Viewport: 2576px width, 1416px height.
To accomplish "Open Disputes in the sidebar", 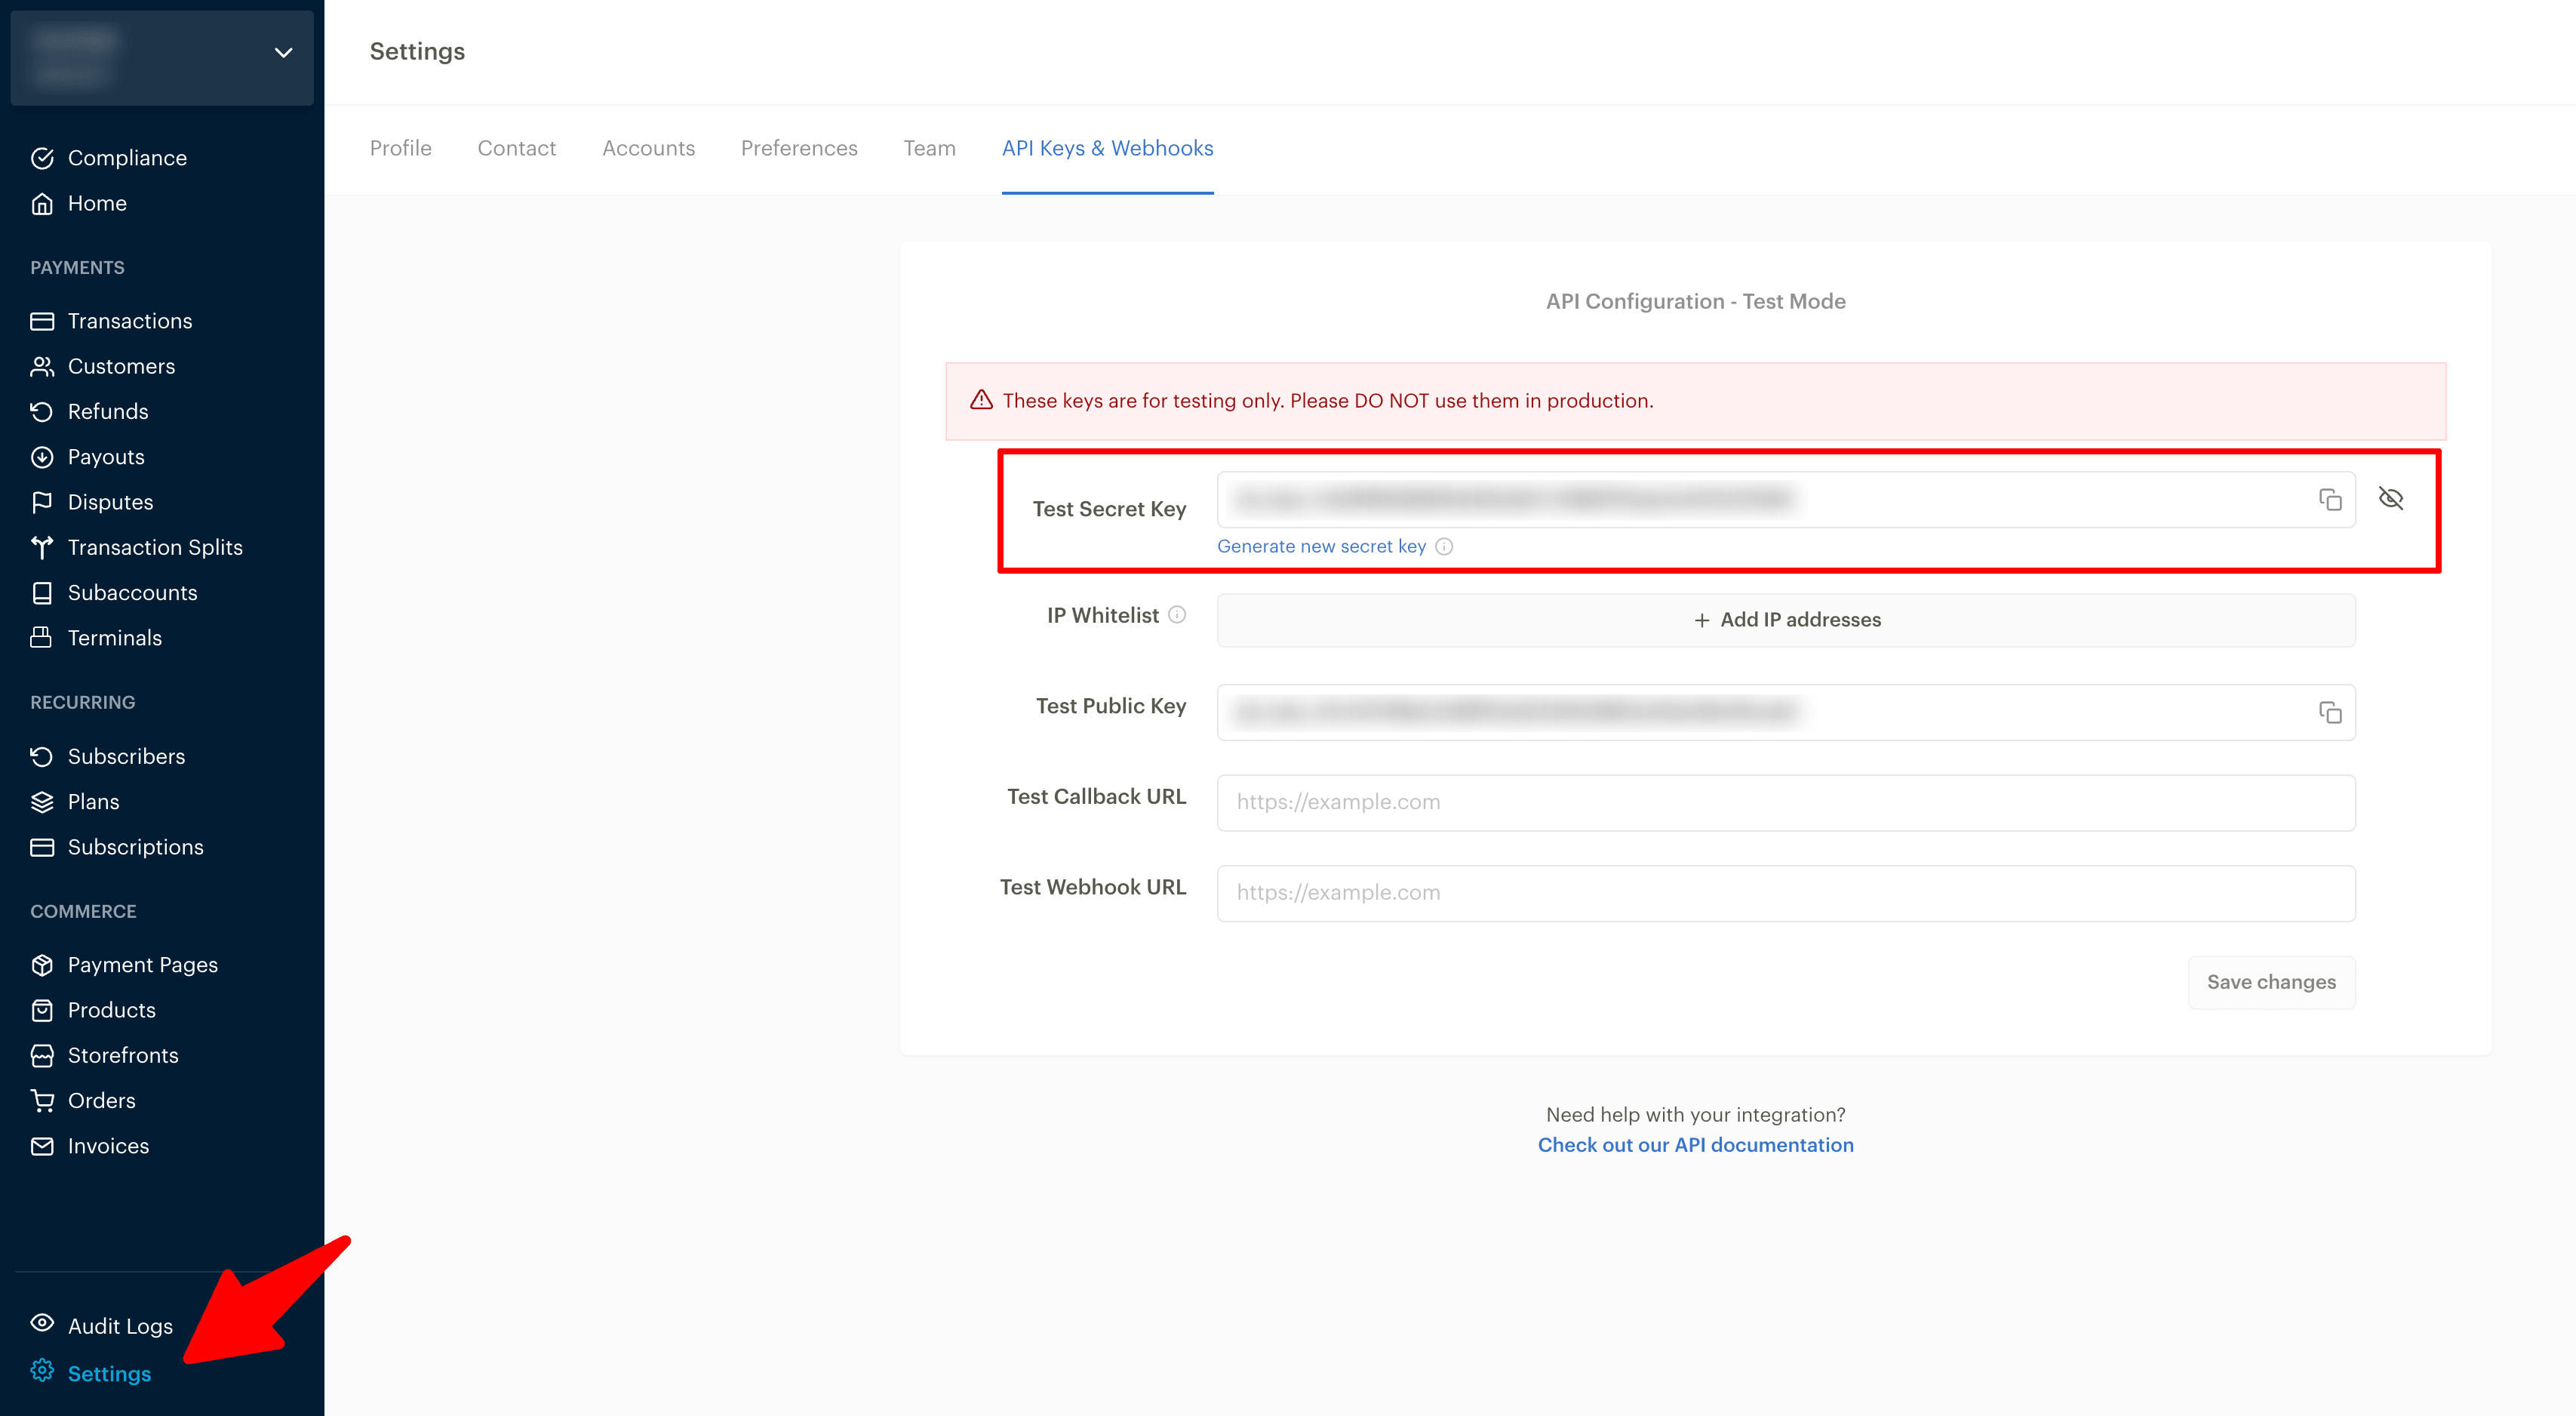I will [x=110, y=502].
